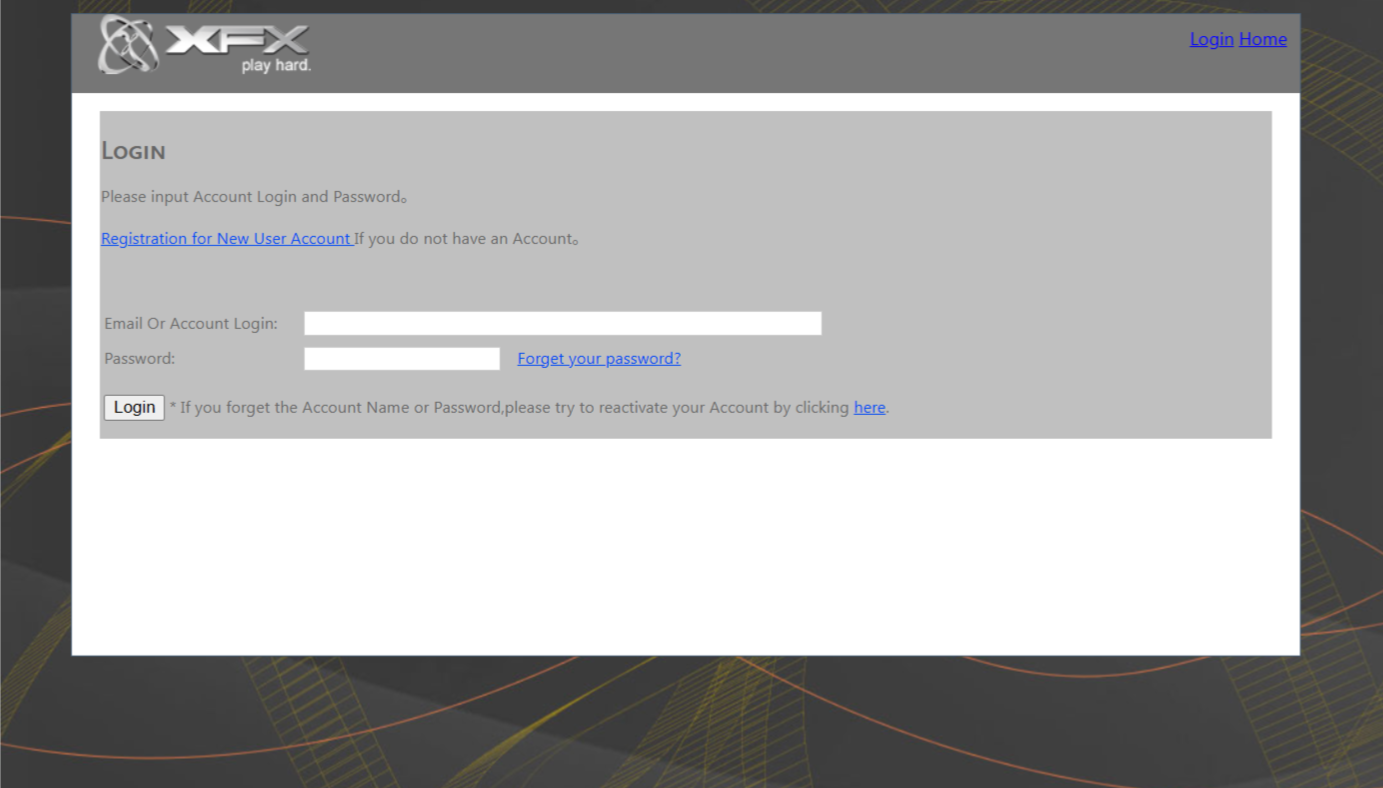Click the "Email Or Account Login:" label

coord(191,324)
